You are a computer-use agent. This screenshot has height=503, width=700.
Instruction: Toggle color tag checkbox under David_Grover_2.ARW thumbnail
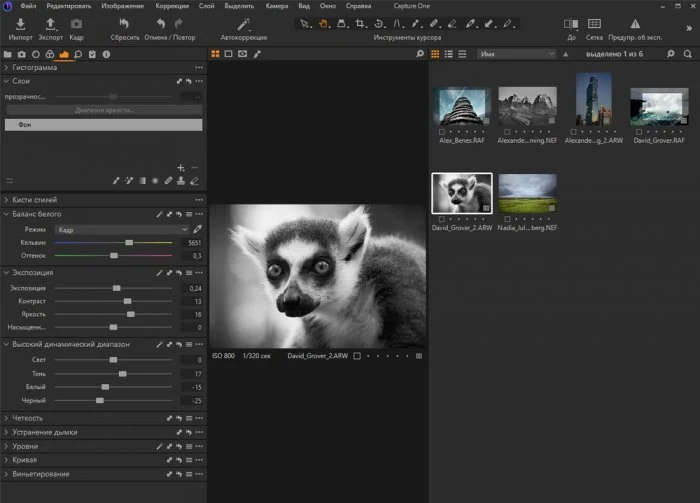442,219
